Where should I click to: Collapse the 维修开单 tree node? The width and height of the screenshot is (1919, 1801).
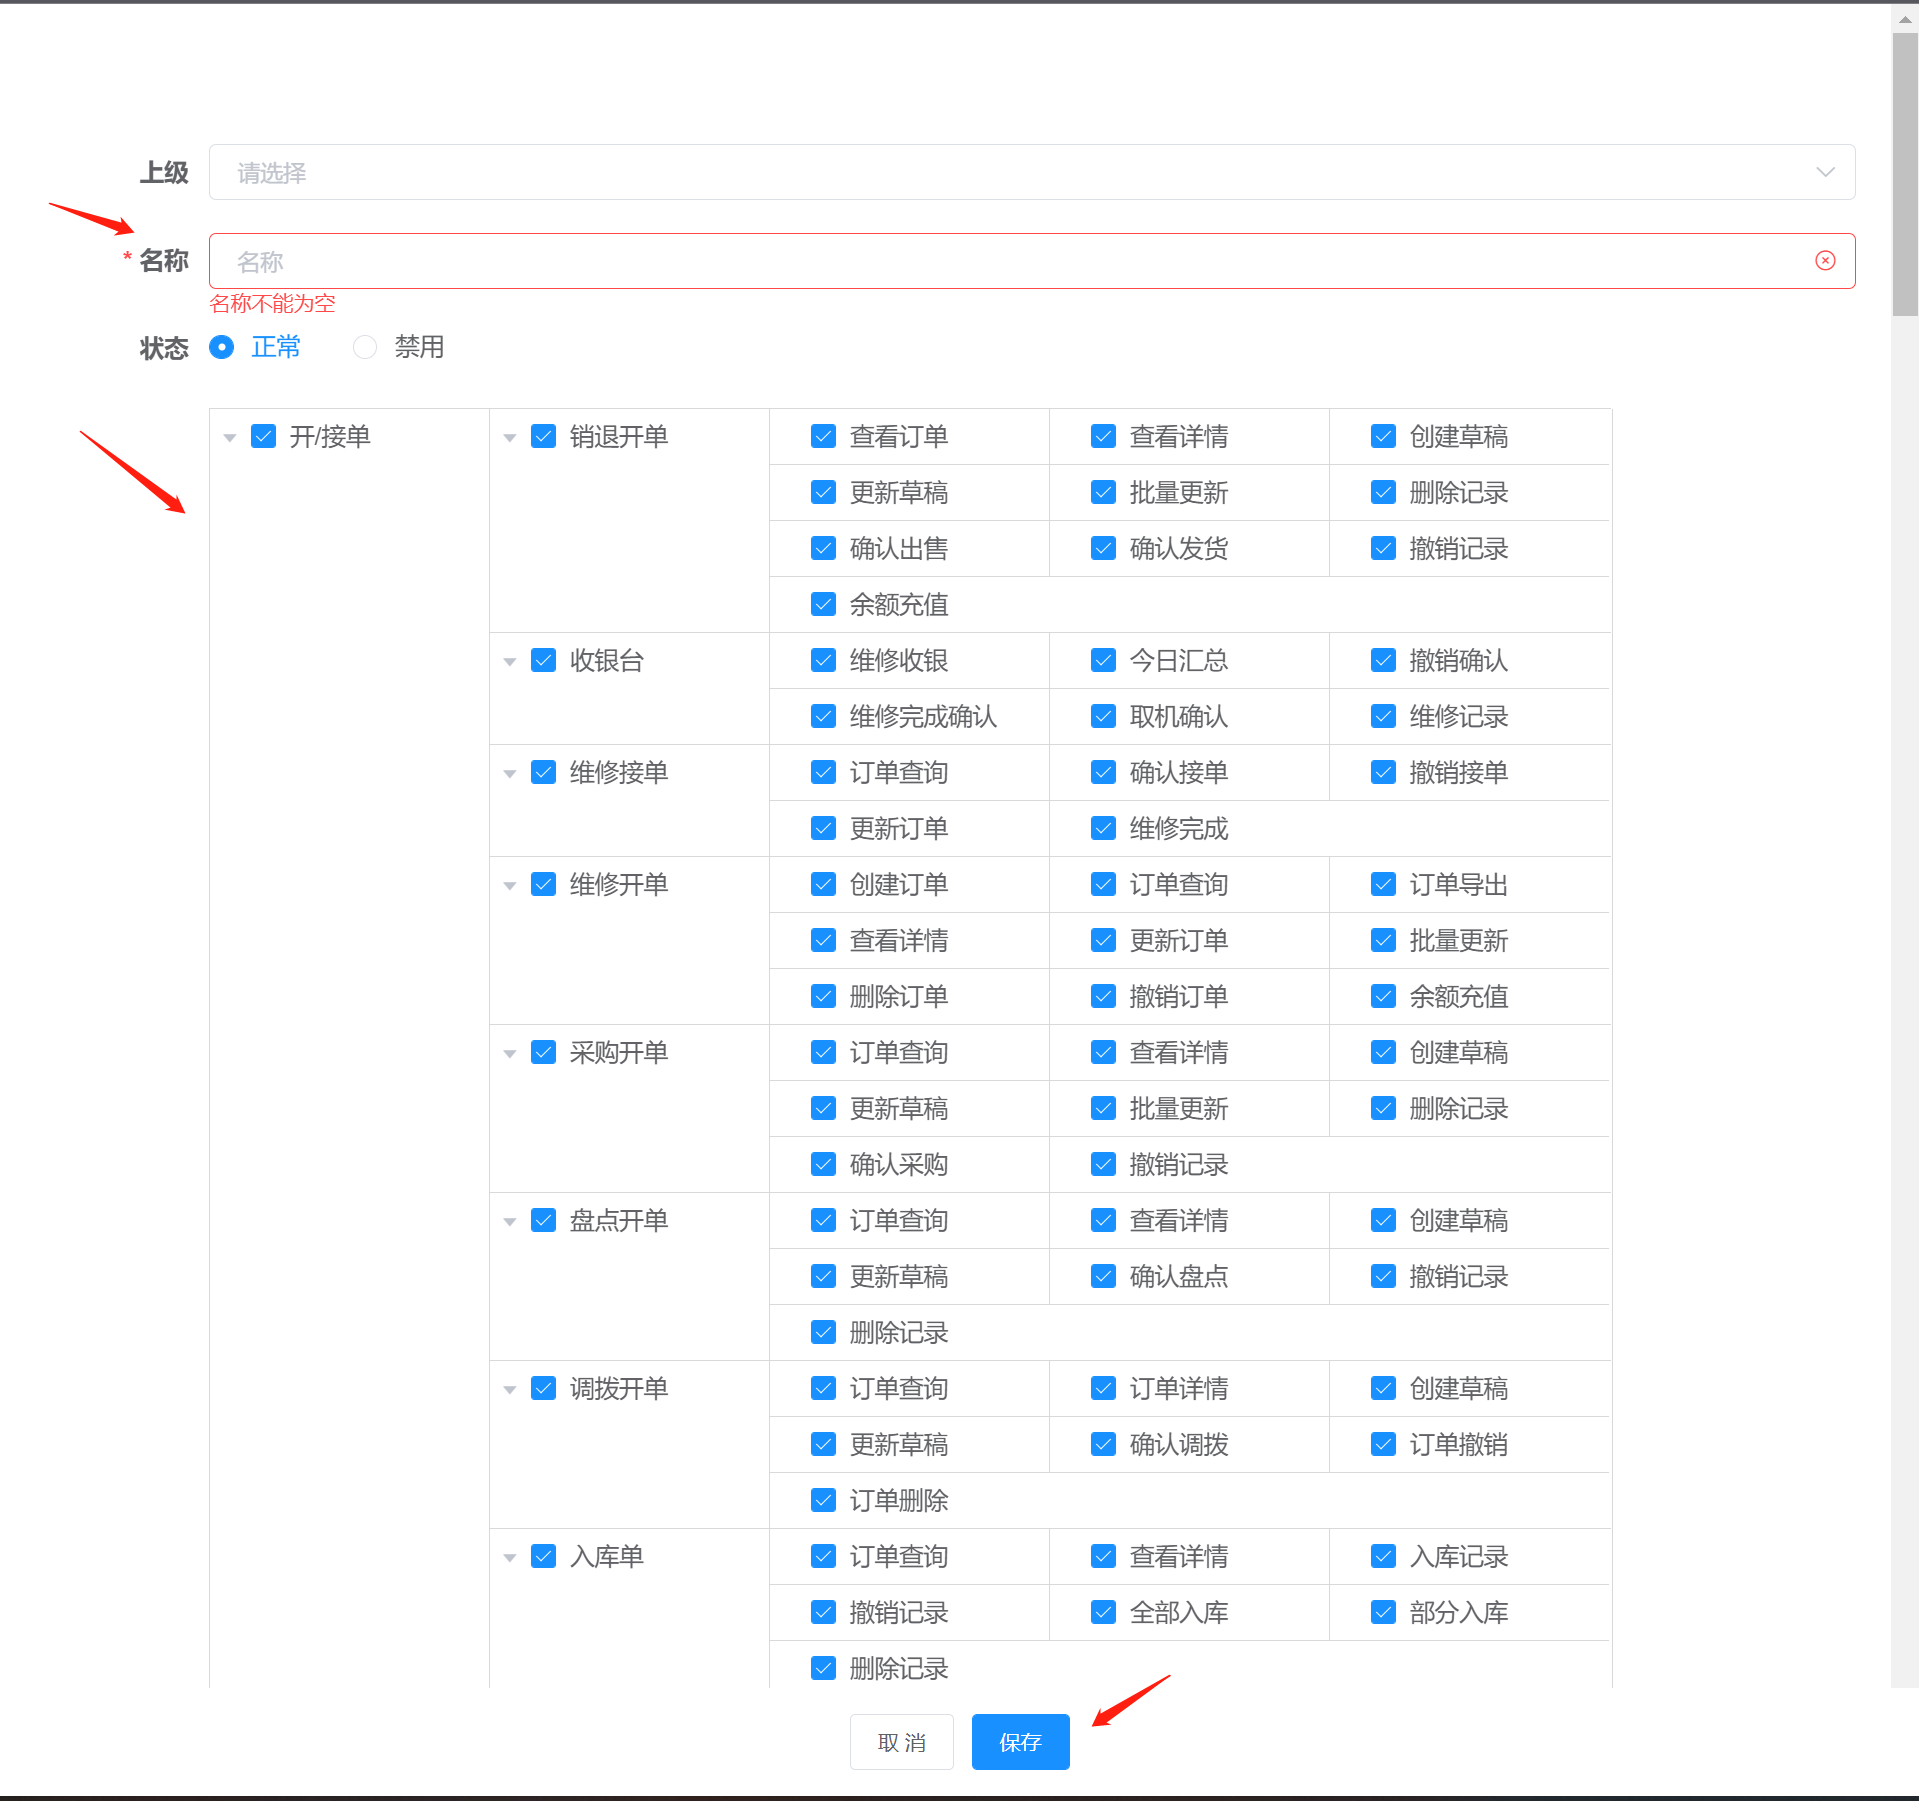pyautogui.click(x=510, y=885)
